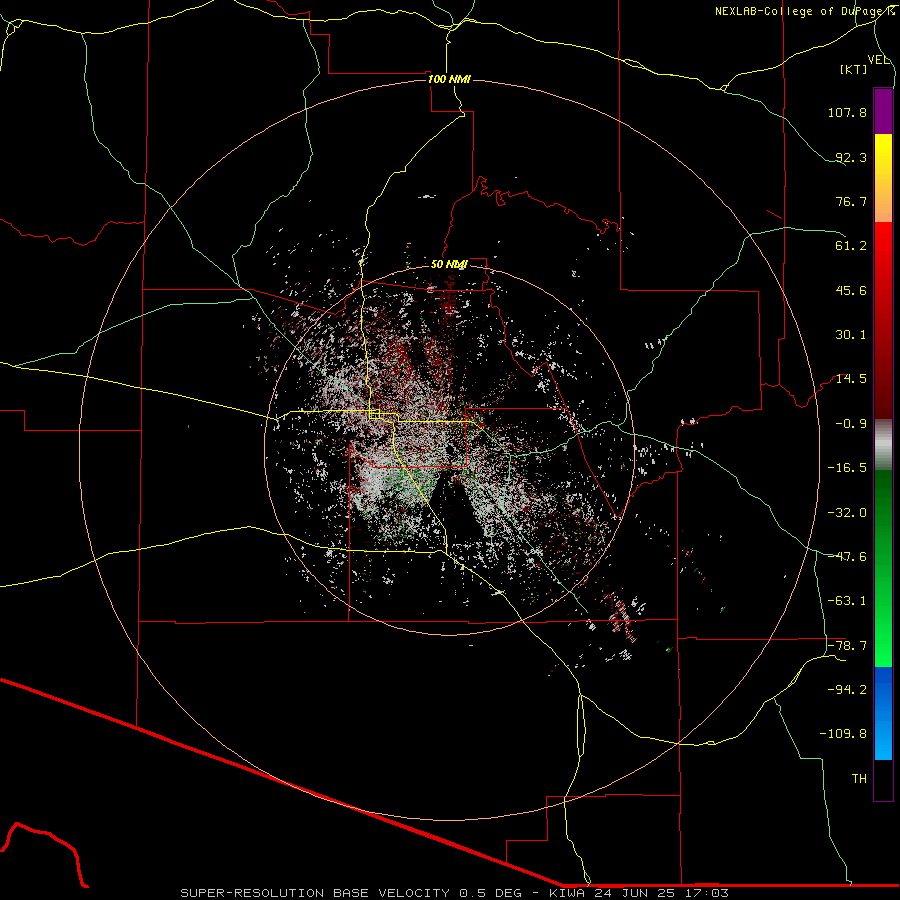The width and height of the screenshot is (900, 900).
Task: Click the 92.3 velocity legend value
Action: pyautogui.click(x=851, y=157)
